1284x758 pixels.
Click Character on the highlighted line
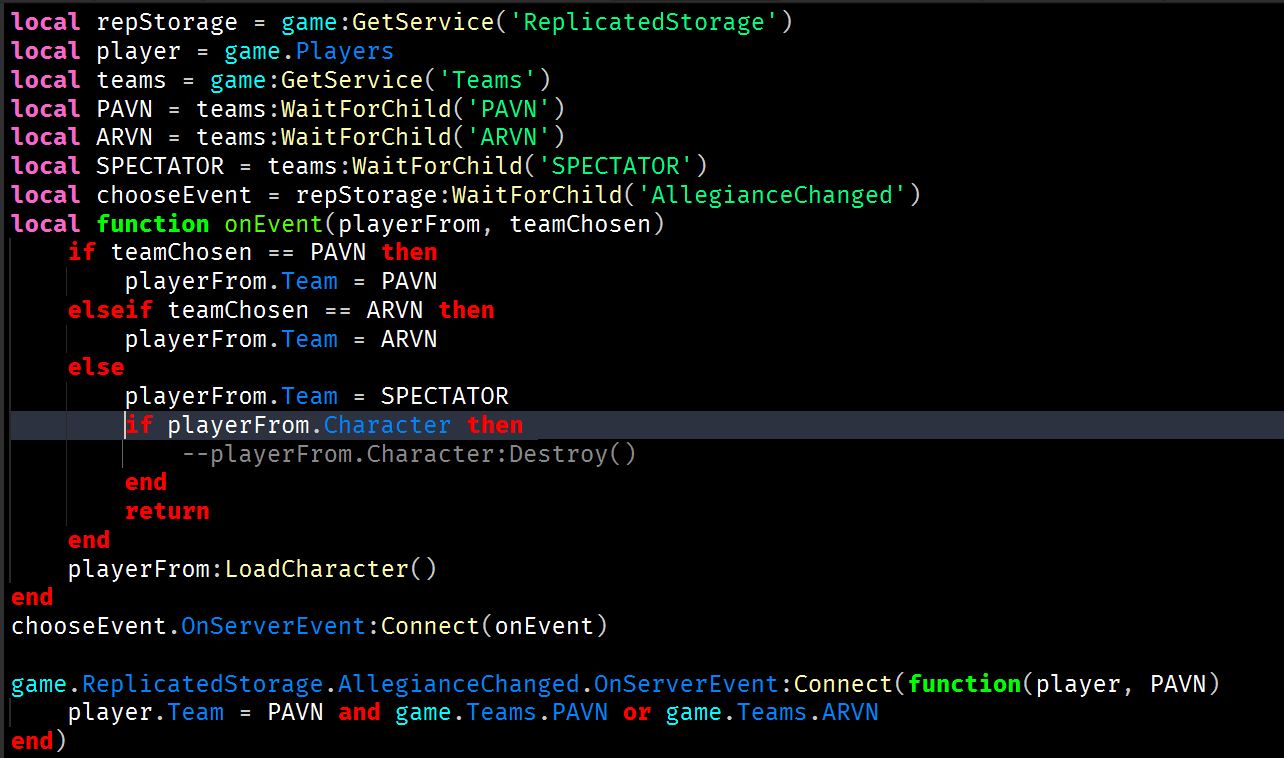point(387,425)
